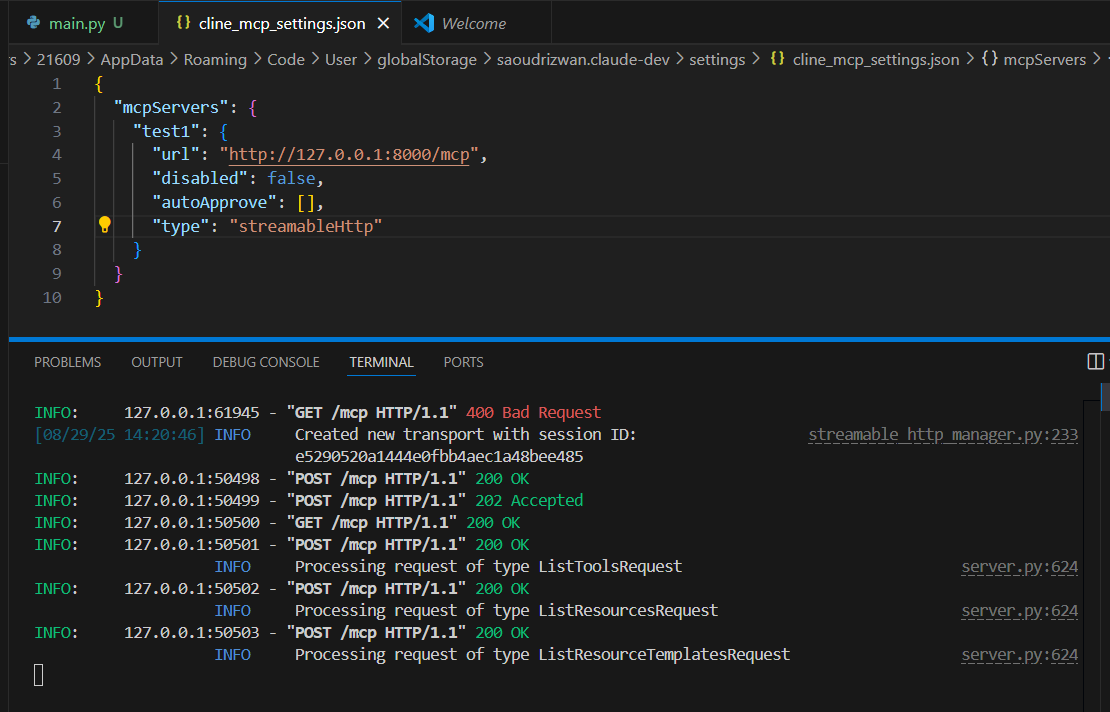Click line number 10 in the gutter

click(52, 297)
